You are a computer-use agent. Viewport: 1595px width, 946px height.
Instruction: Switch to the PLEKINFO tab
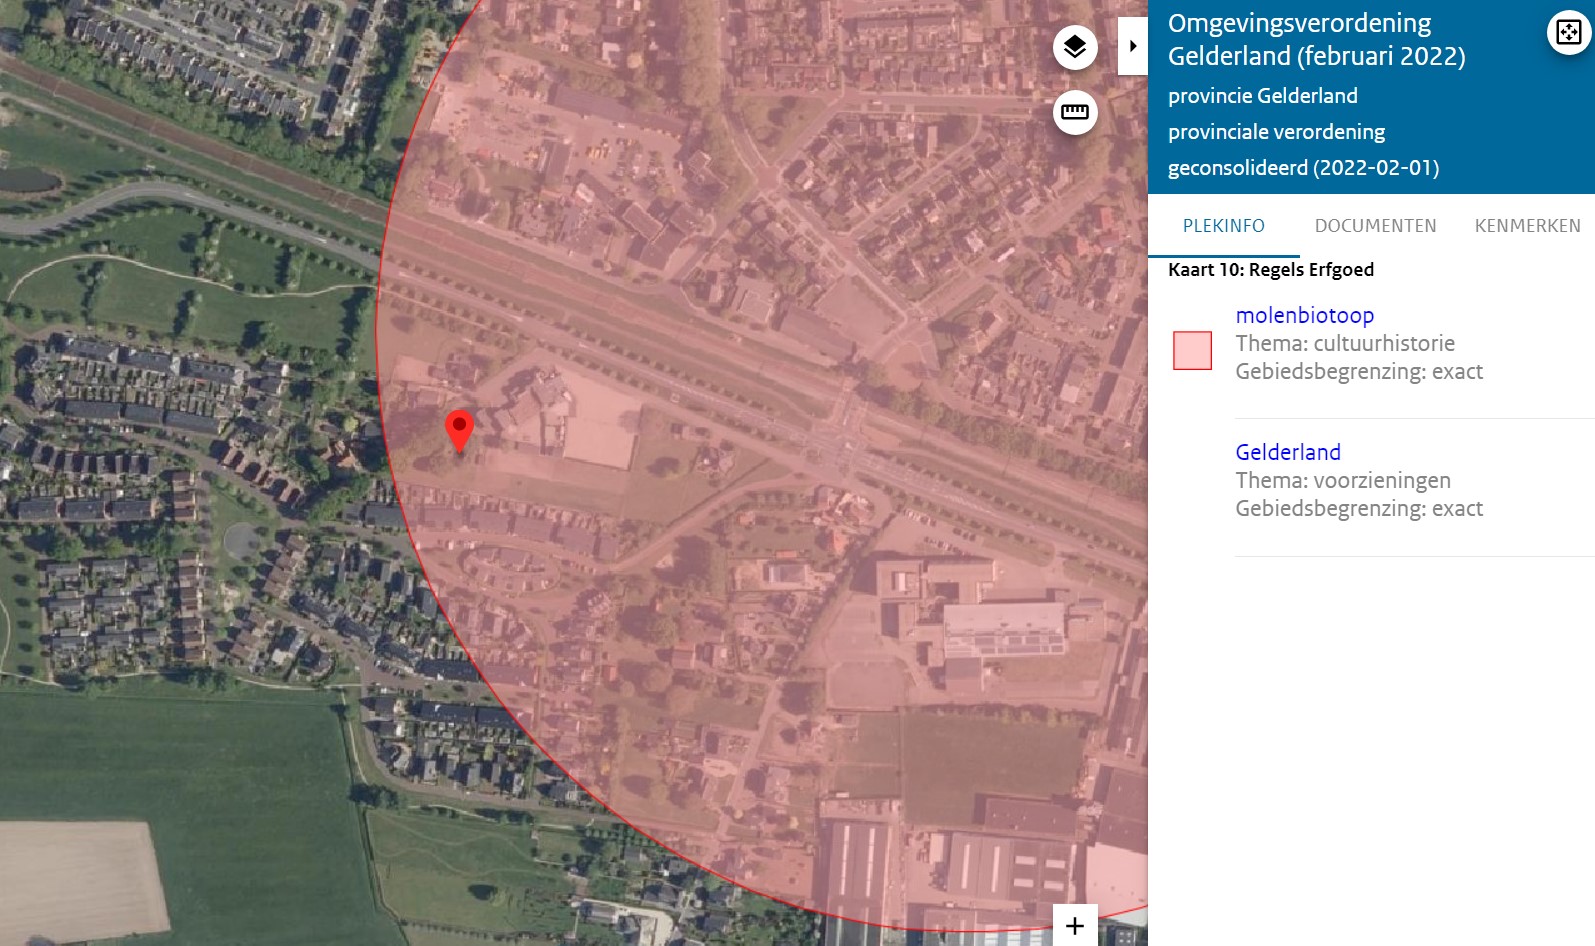pos(1223,226)
